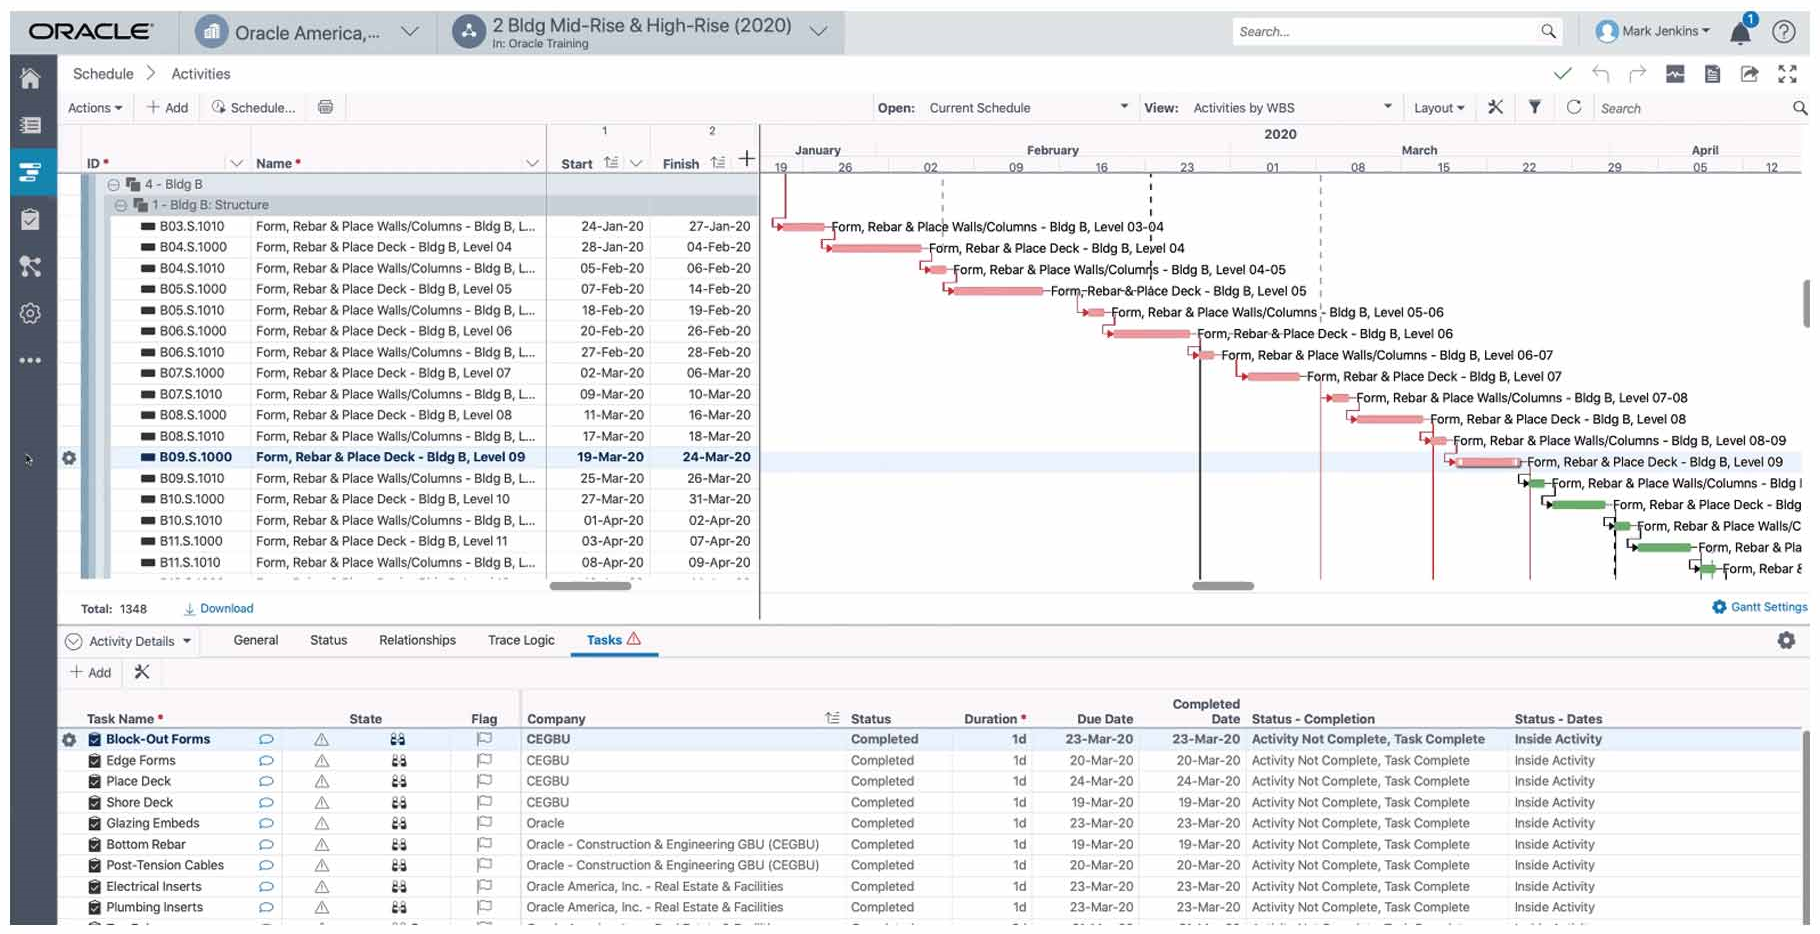Open the comment bubble for Block-Out Forms
This screenshot has height=934, width=1820.
(265, 739)
